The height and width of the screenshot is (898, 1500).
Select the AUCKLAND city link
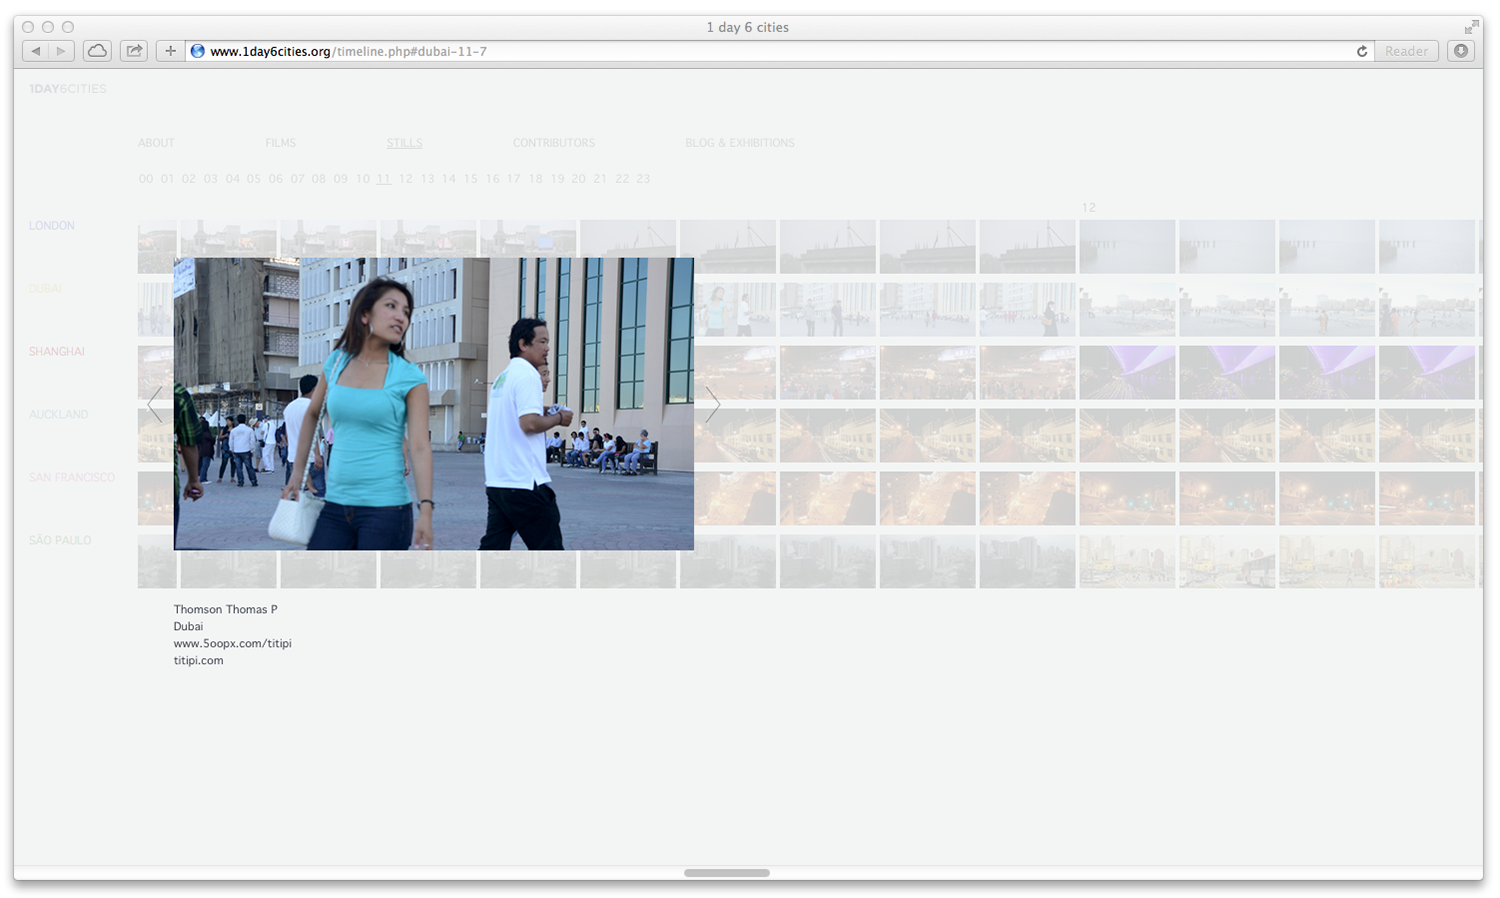[58, 415]
